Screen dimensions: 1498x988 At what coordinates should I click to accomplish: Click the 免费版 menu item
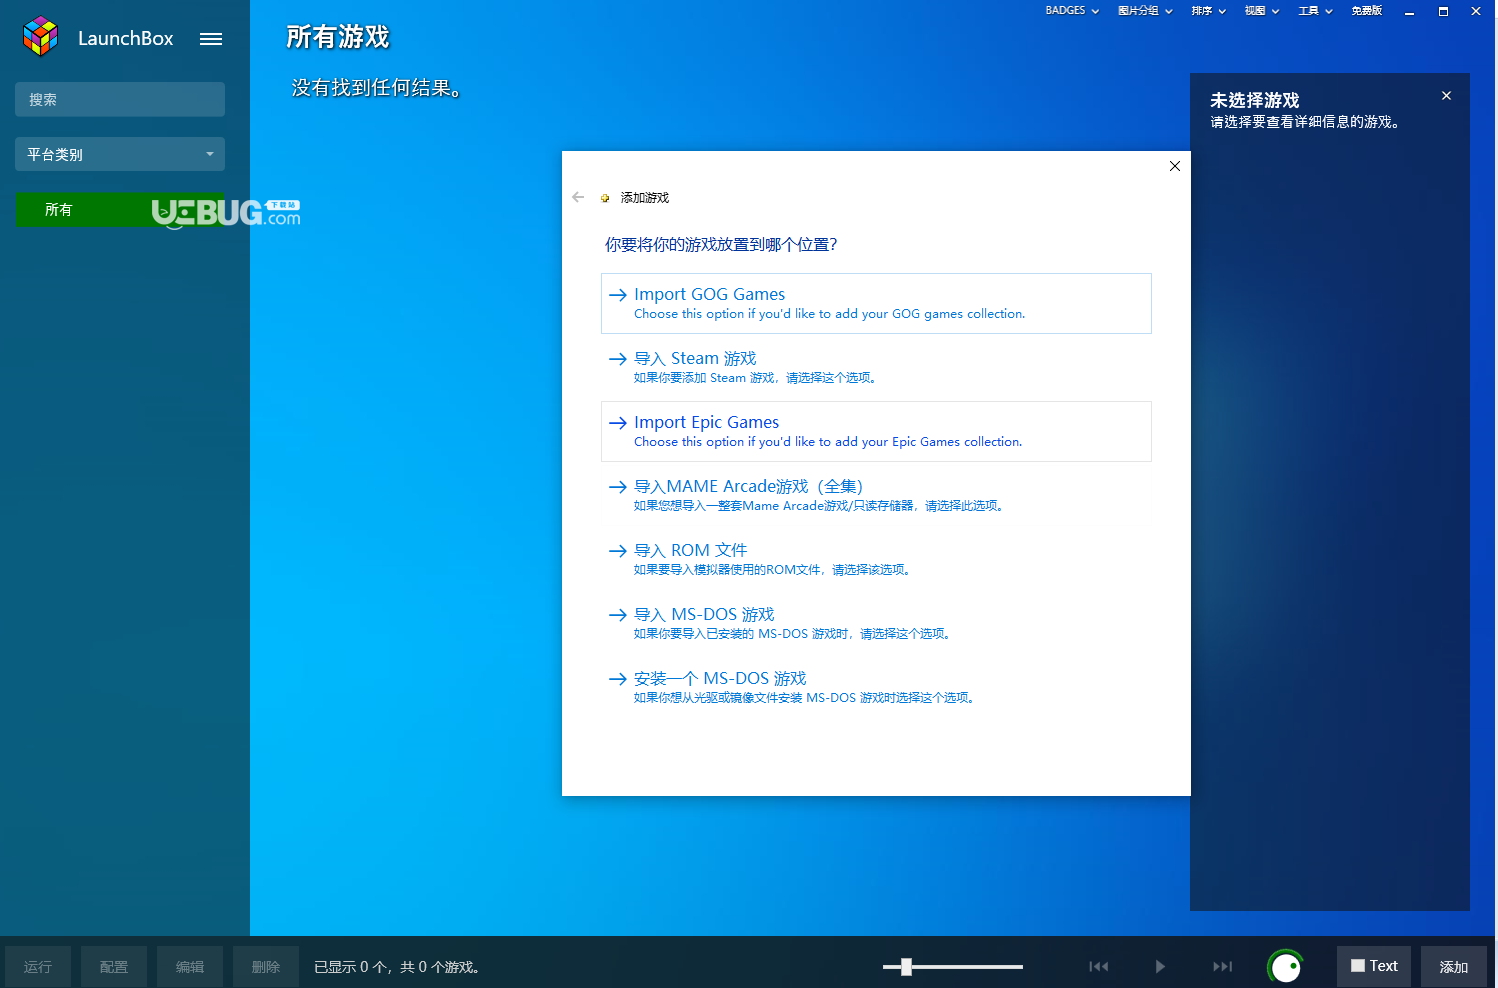1366,11
